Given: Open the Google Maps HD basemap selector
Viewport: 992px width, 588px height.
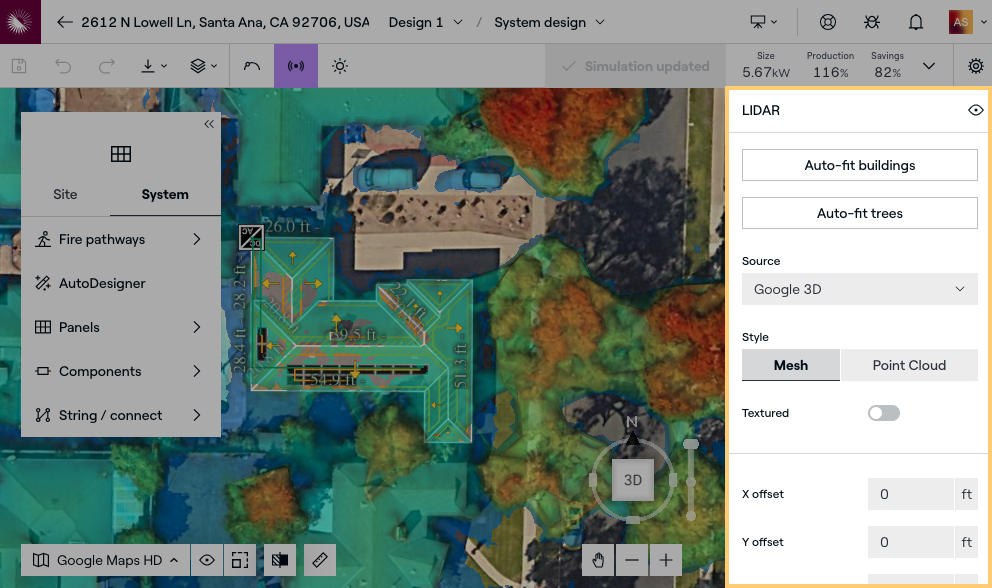Looking at the screenshot, I should point(104,559).
